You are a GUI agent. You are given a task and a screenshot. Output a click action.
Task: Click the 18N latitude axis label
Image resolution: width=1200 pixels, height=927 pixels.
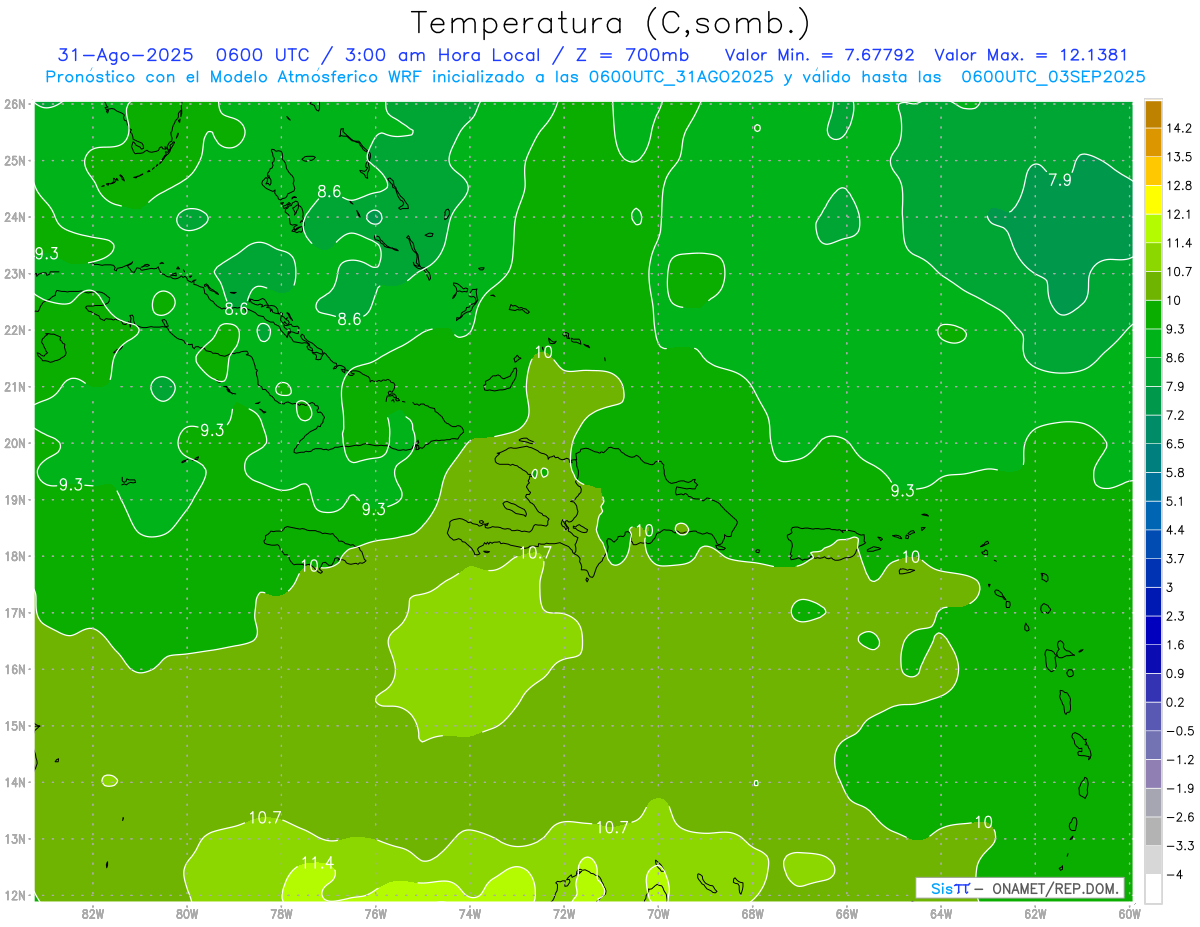[15, 555]
